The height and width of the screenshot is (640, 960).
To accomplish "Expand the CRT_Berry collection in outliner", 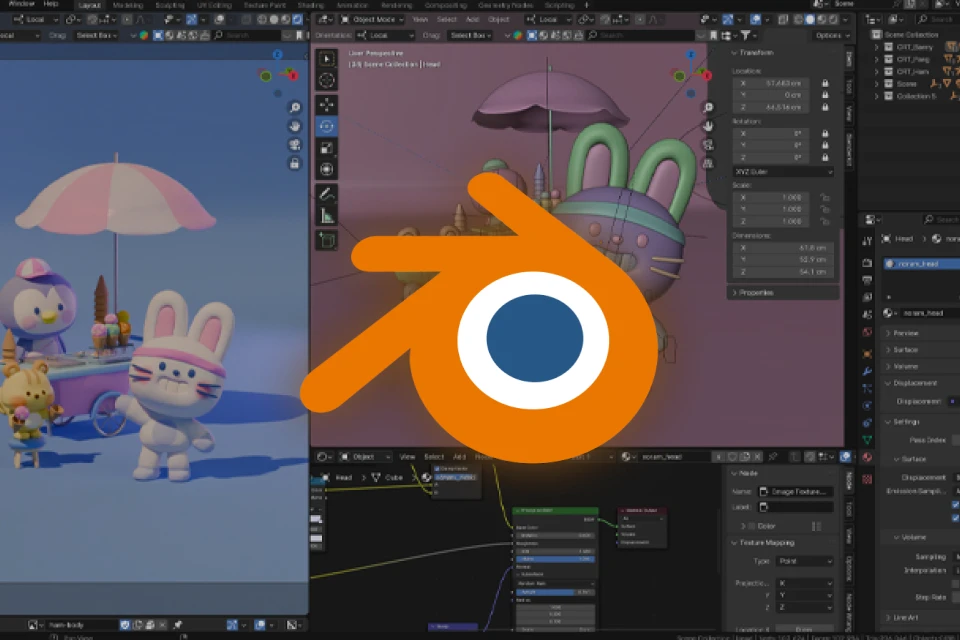I will [876, 47].
